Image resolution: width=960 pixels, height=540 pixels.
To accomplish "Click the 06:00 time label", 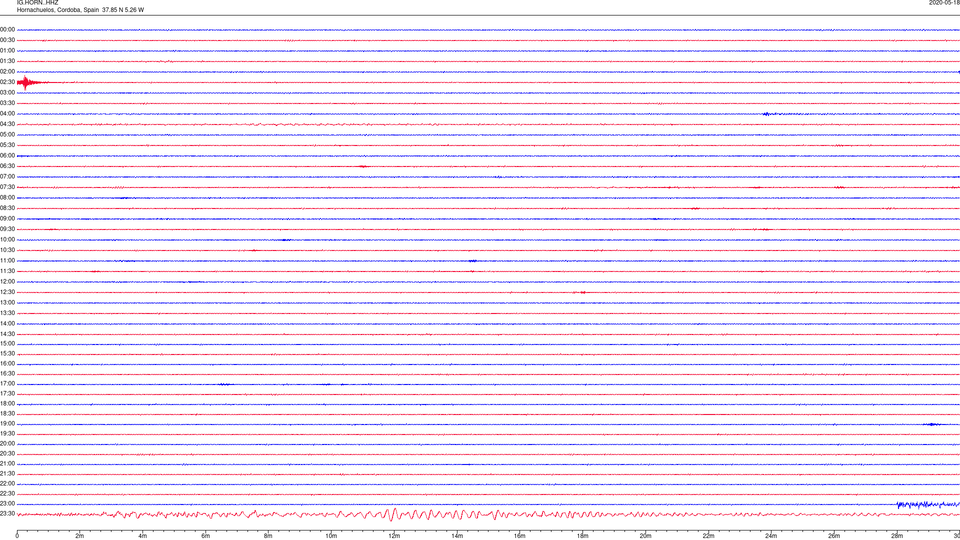I will [x=7, y=156].
